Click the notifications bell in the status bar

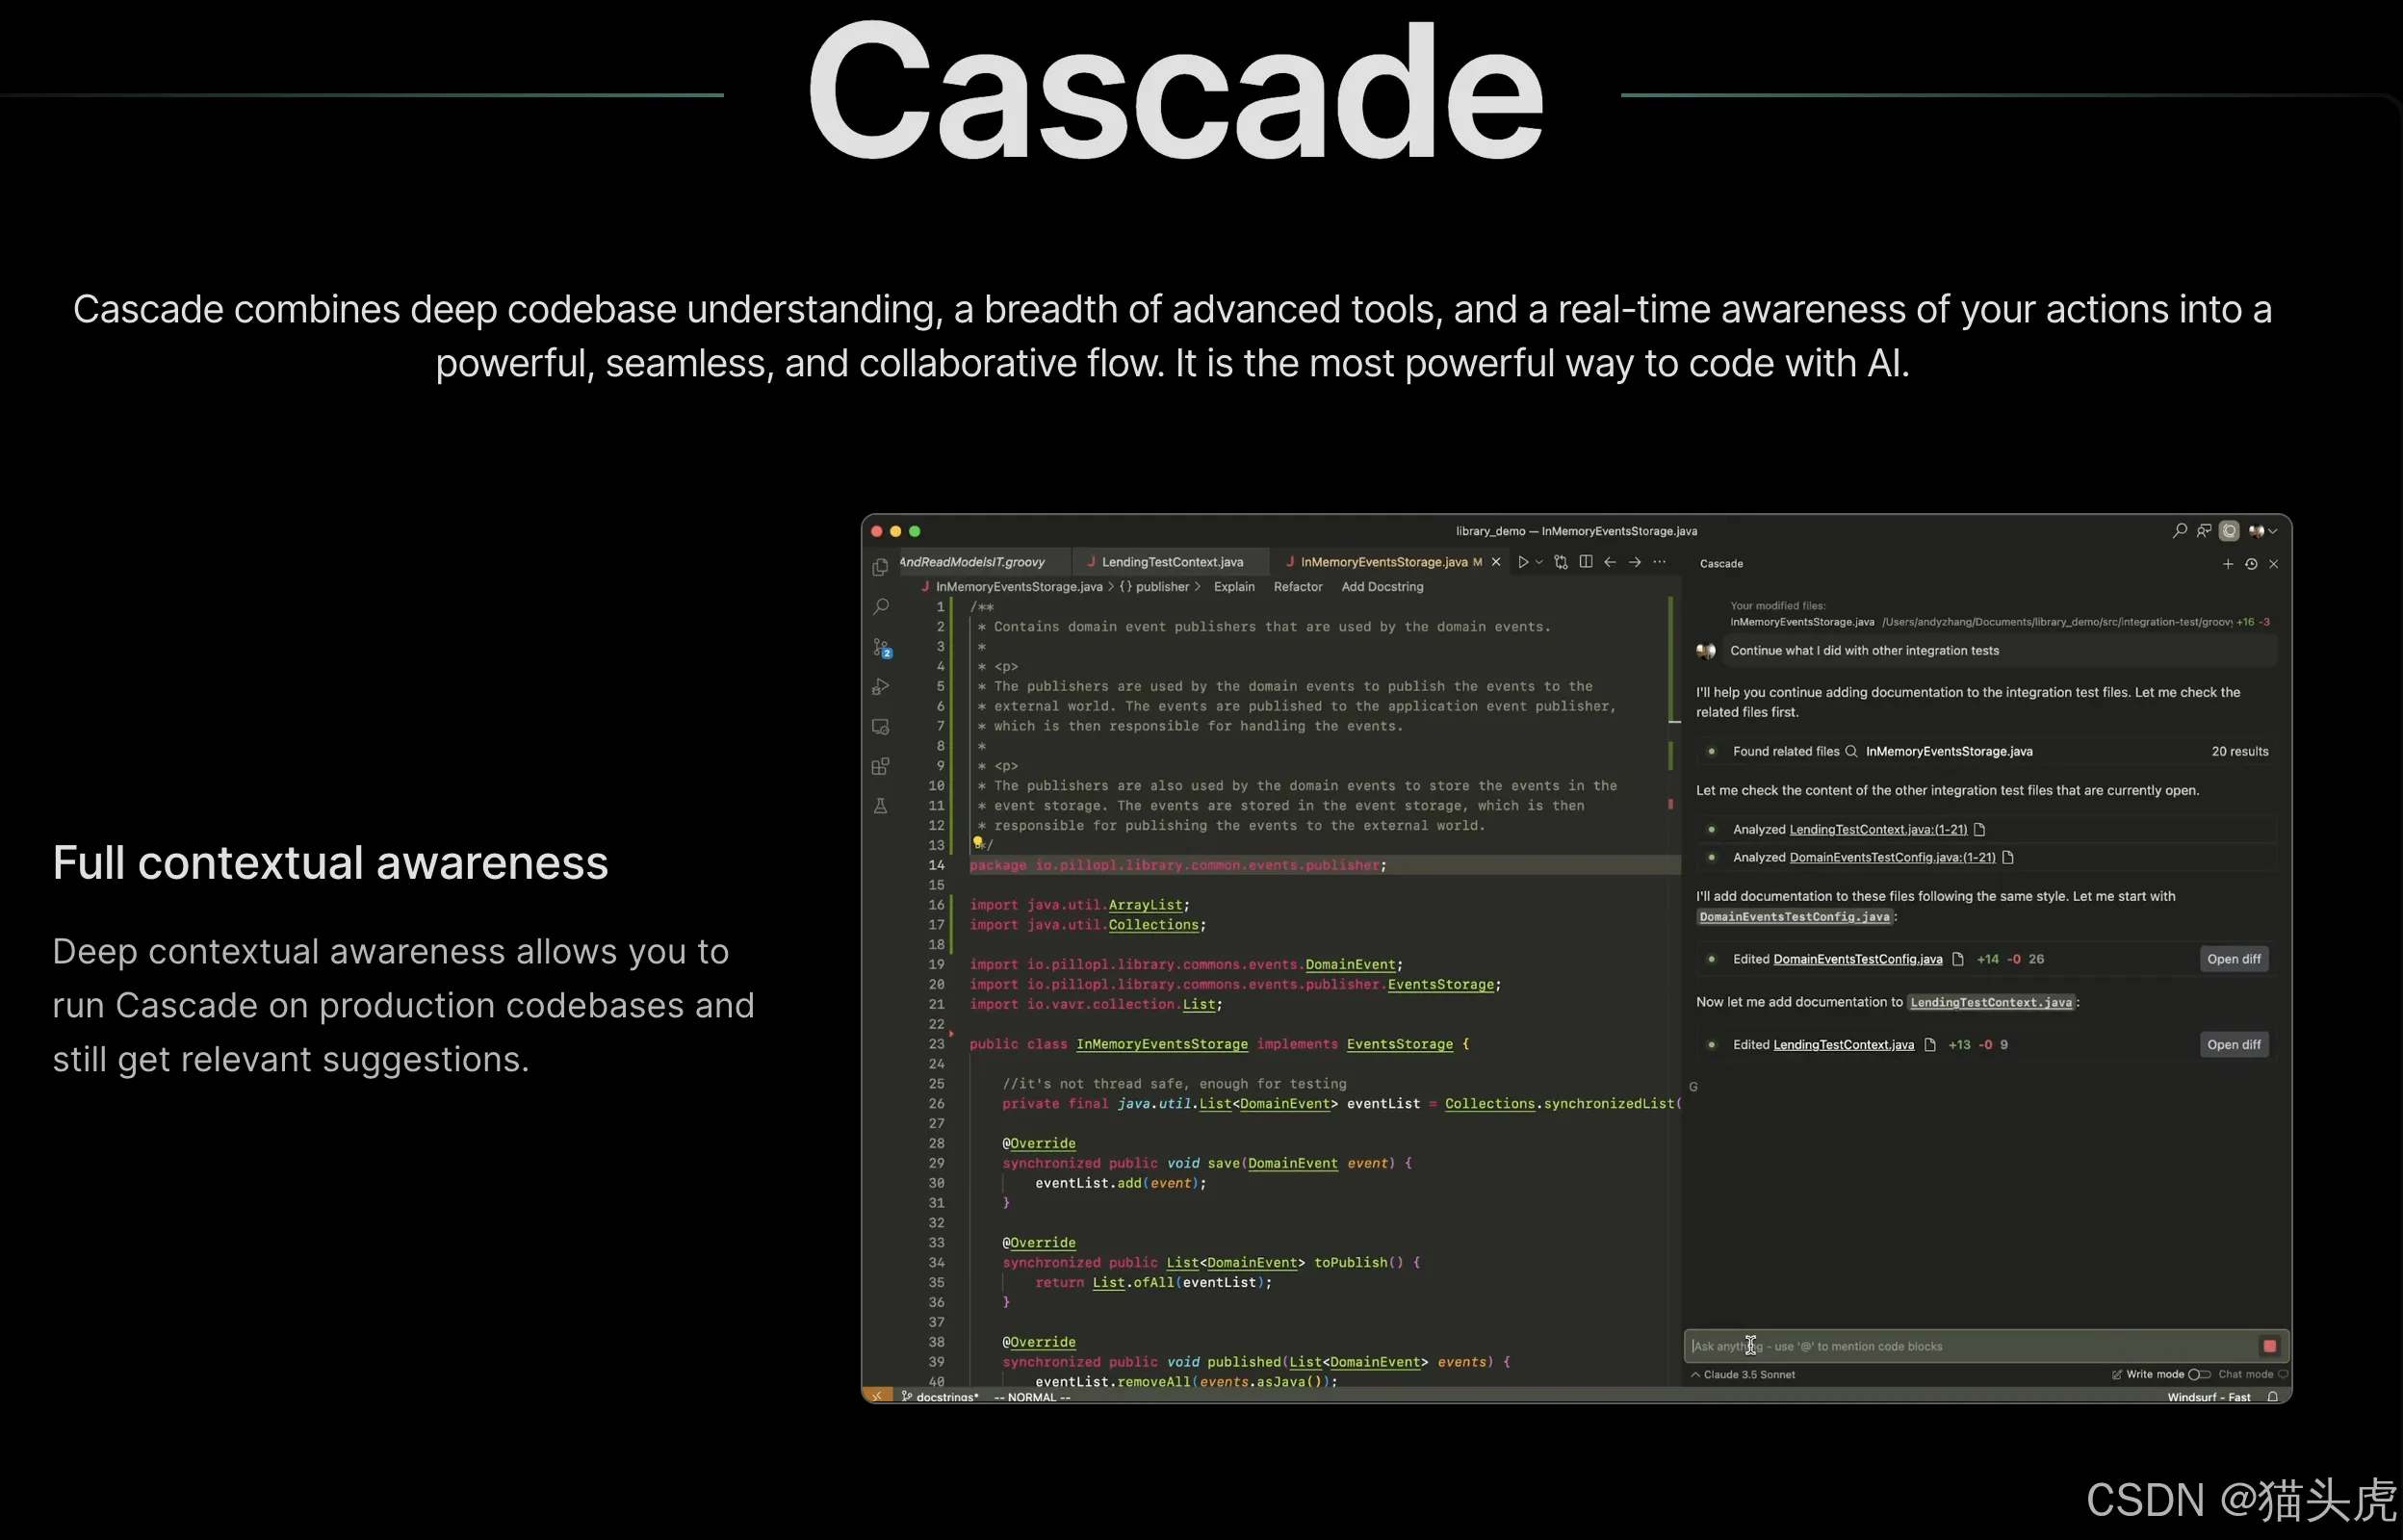(2272, 1397)
